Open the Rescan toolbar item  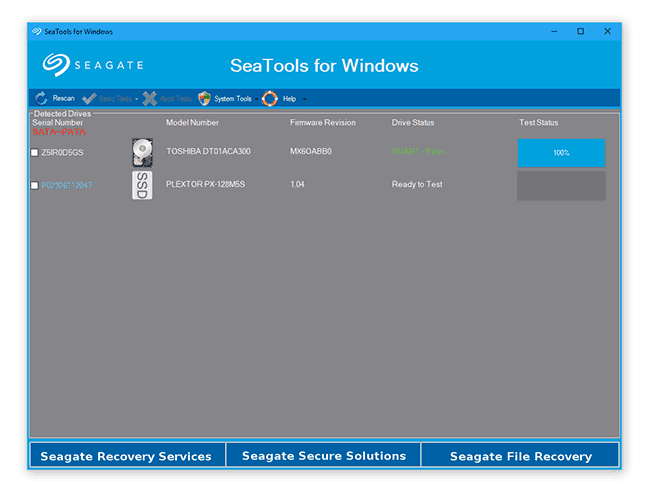point(63,98)
